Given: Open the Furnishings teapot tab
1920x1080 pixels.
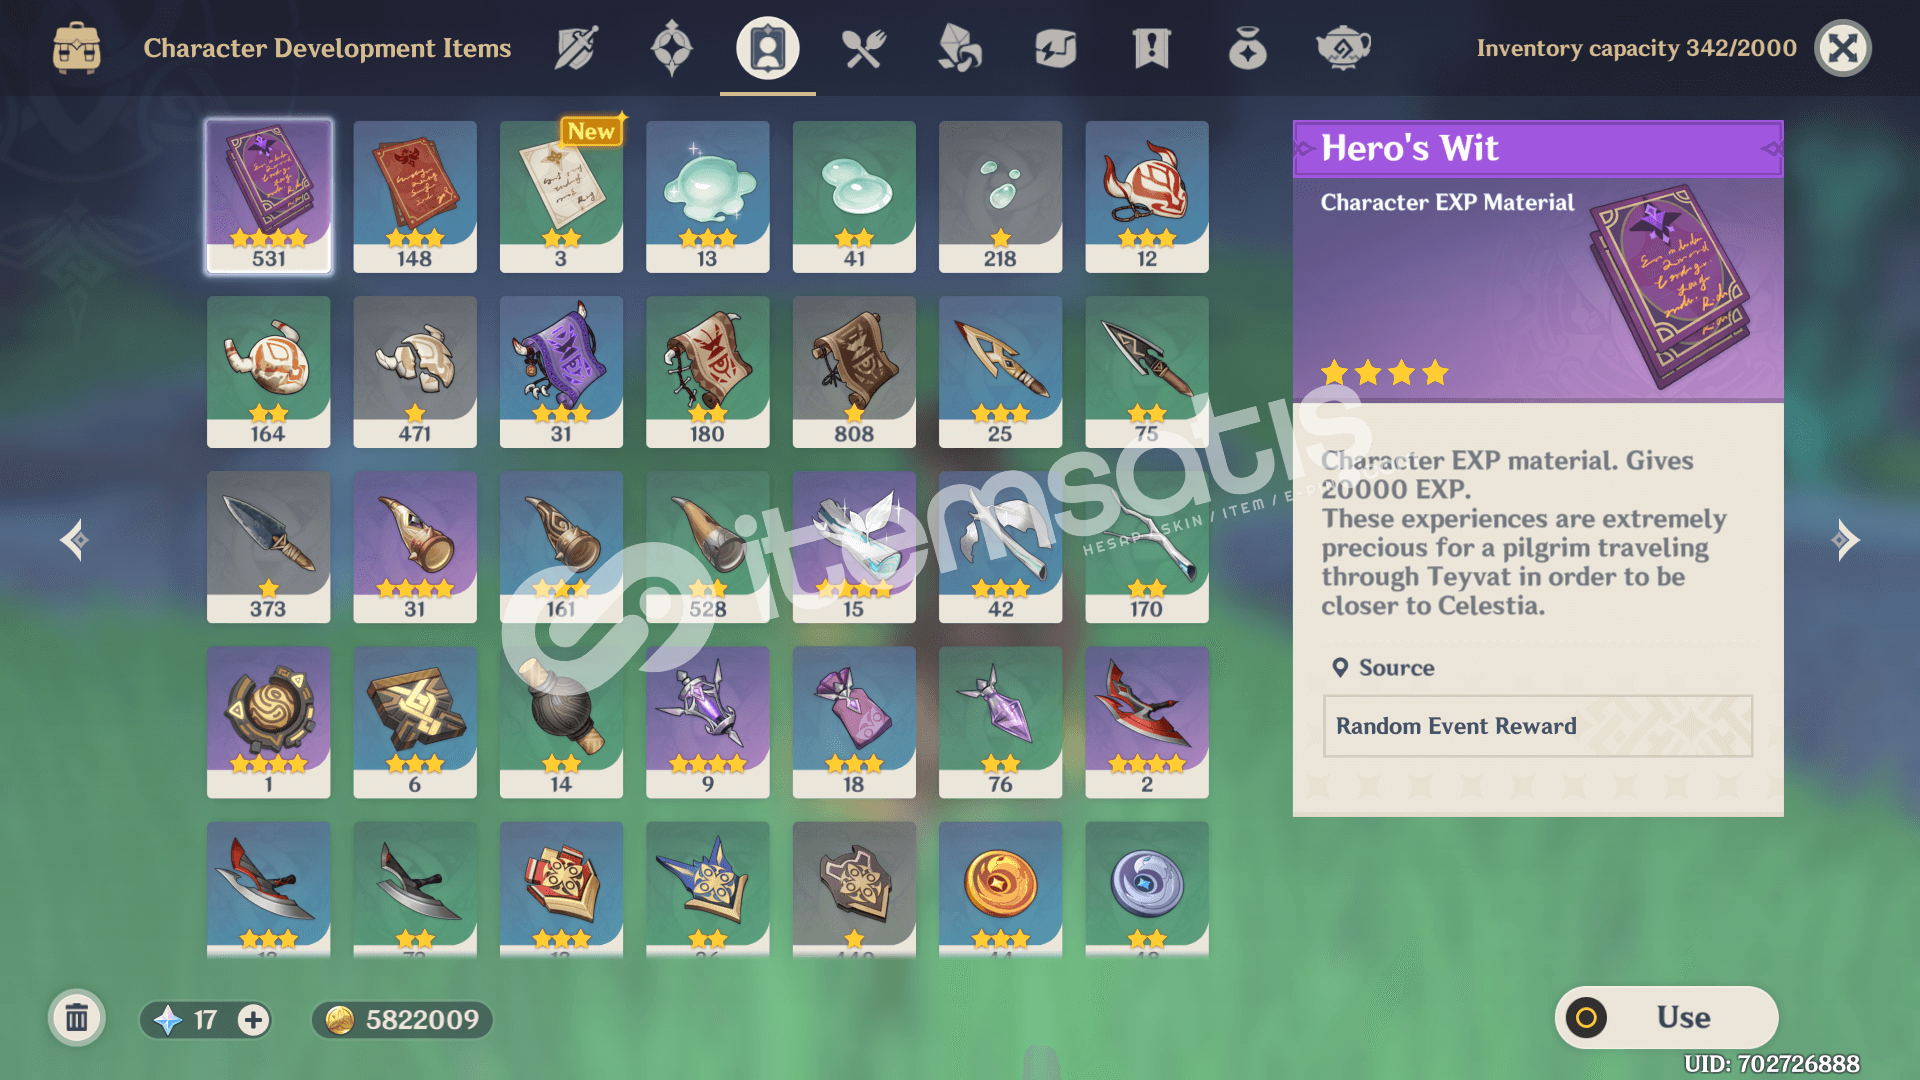Looking at the screenshot, I should click(1343, 48).
